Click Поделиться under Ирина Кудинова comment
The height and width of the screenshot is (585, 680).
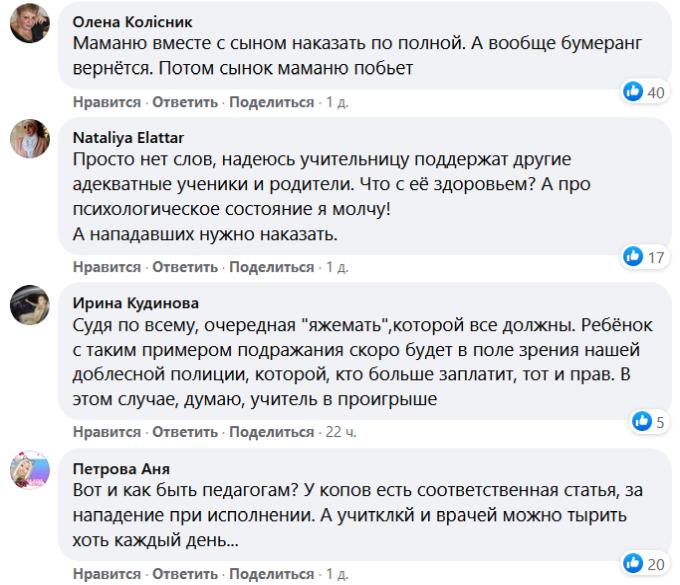point(271,432)
